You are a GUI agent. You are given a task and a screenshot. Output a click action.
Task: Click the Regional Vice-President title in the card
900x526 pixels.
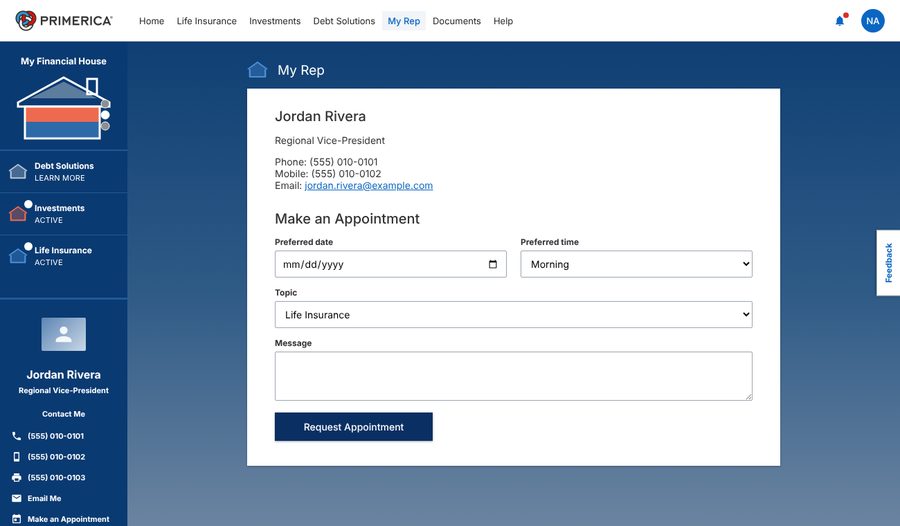330,141
